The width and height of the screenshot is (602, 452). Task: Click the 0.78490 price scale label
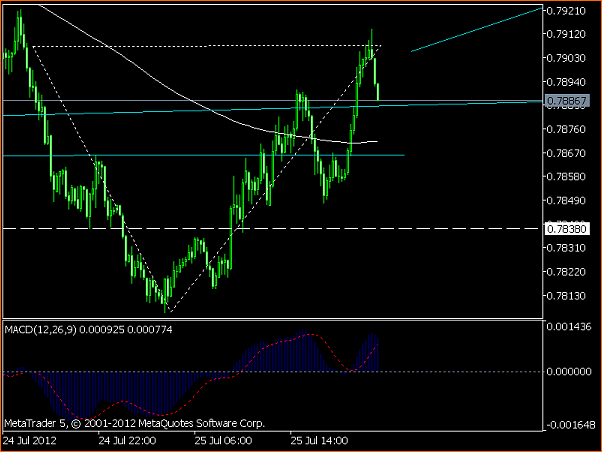click(566, 200)
